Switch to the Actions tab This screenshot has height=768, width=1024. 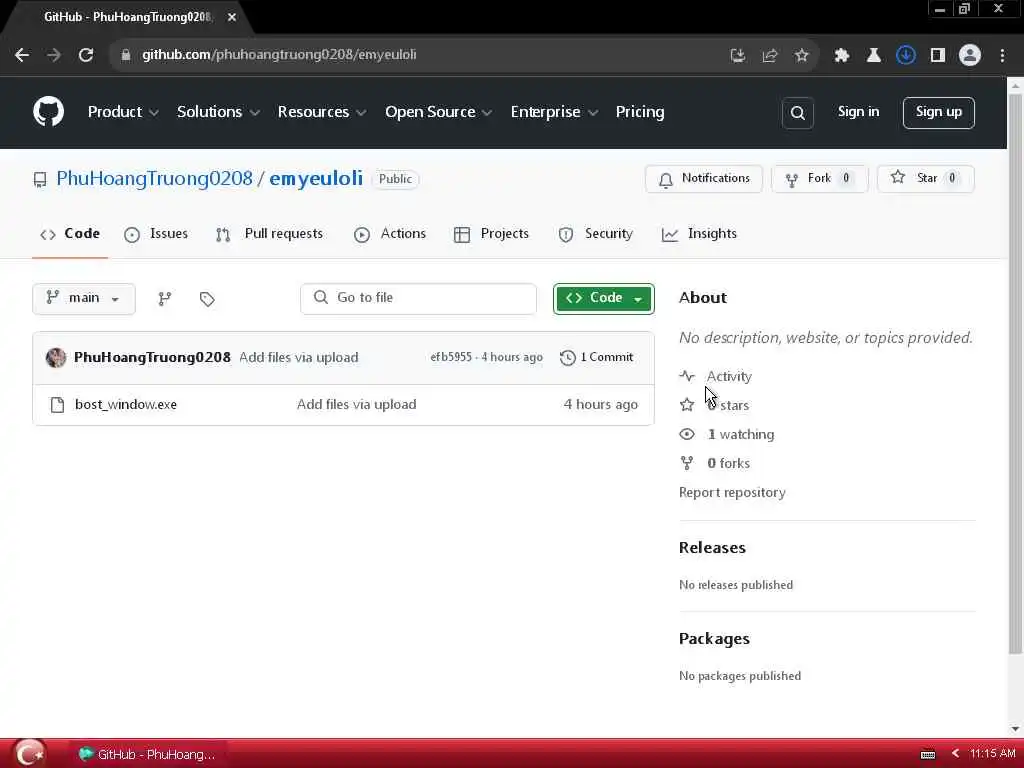click(390, 234)
